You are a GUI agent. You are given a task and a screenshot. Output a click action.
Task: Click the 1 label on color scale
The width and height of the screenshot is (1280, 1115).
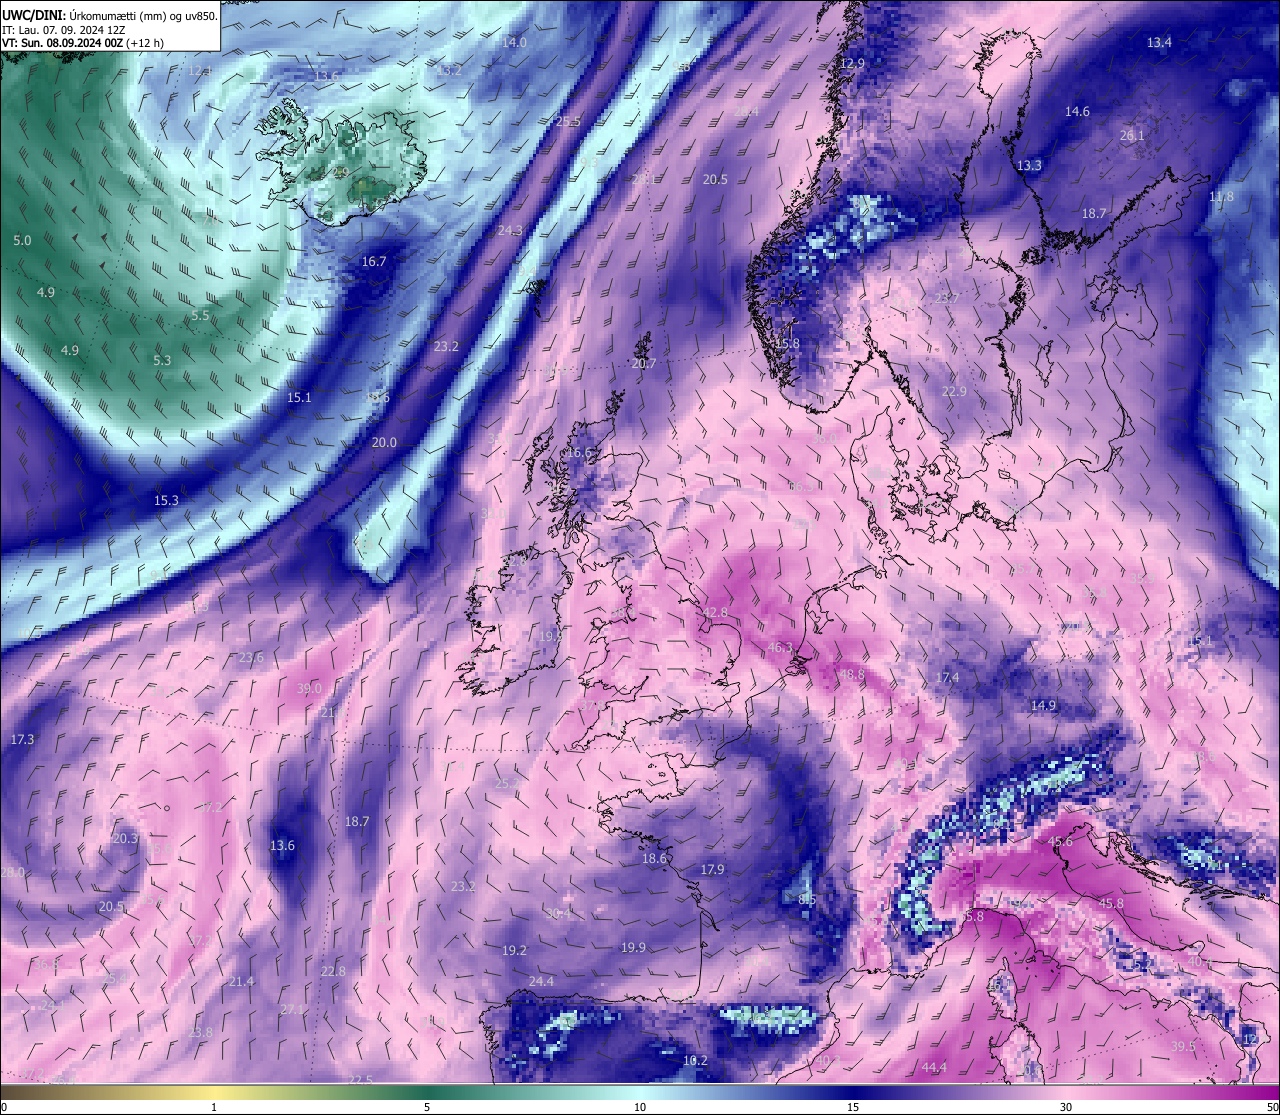214,1107
